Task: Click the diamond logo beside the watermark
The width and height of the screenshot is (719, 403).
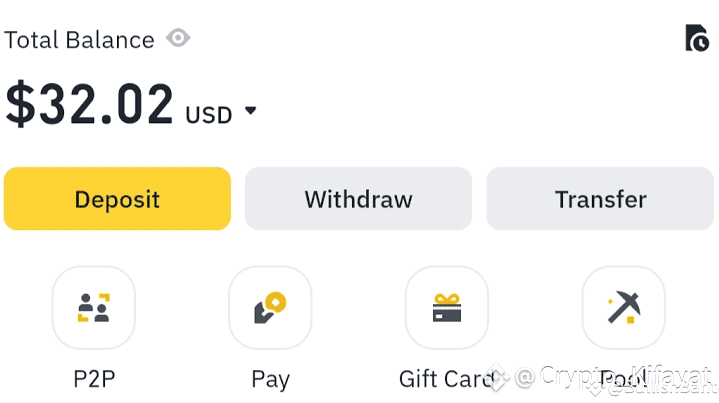Action: click(x=498, y=378)
